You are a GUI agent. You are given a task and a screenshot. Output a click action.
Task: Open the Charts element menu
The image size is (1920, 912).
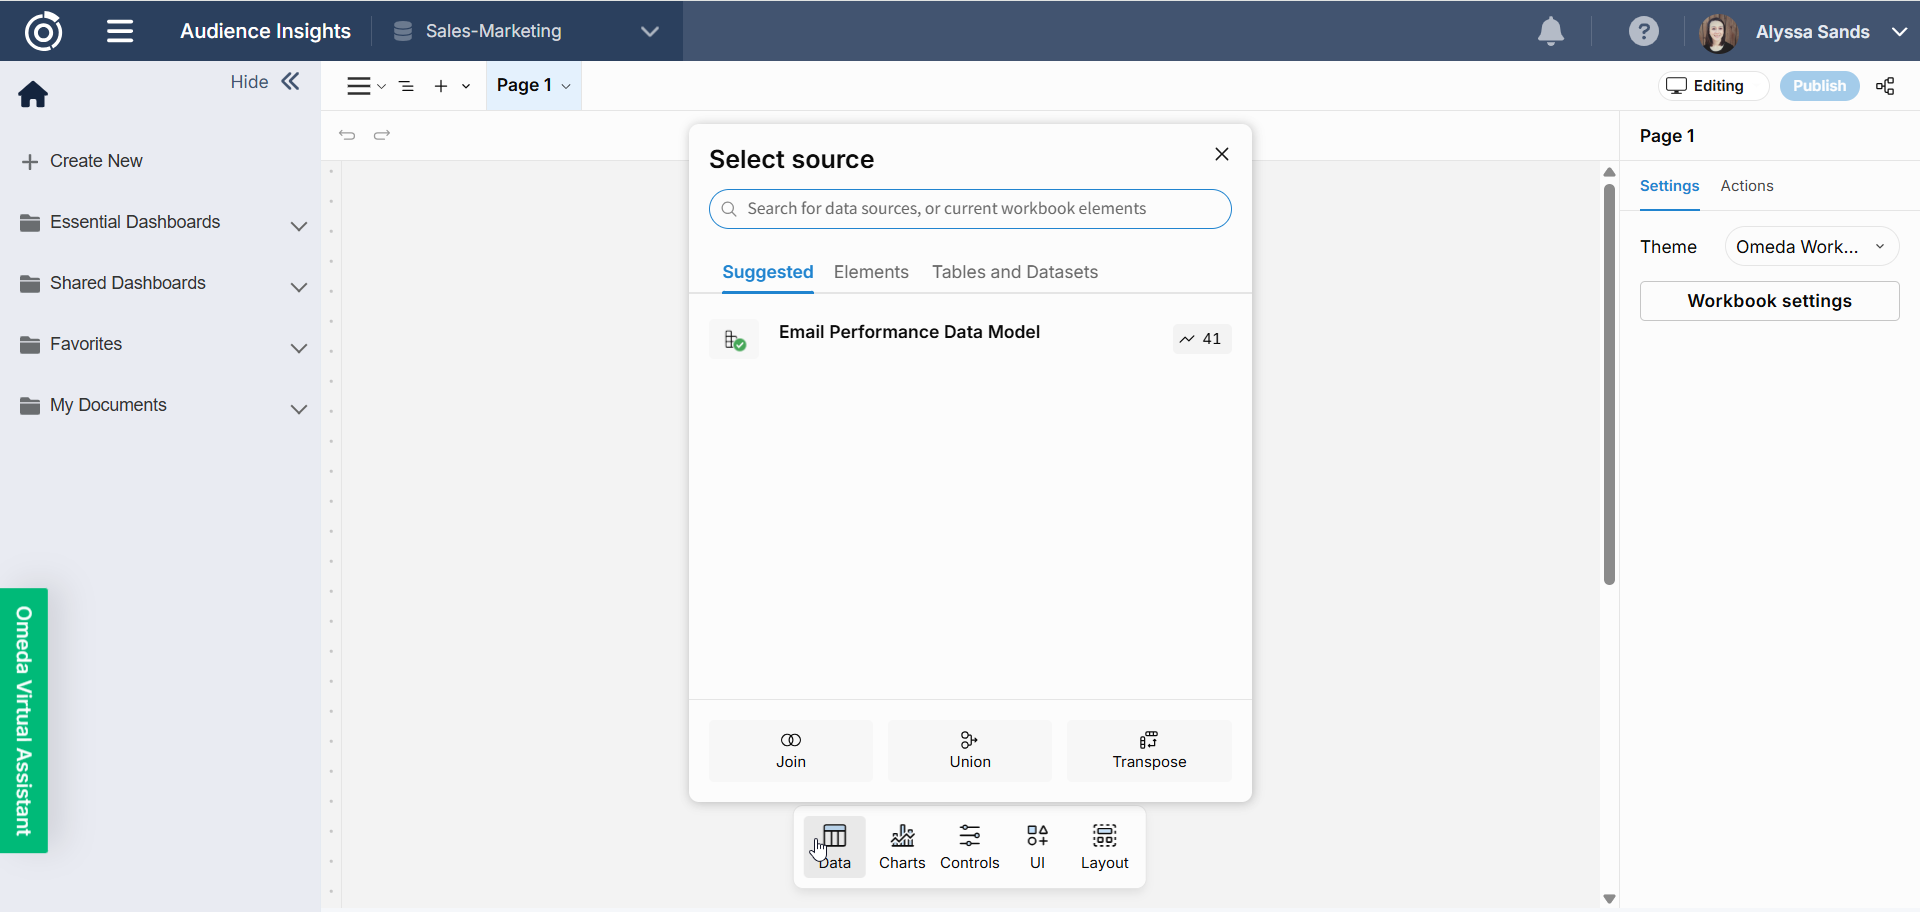[902, 846]
